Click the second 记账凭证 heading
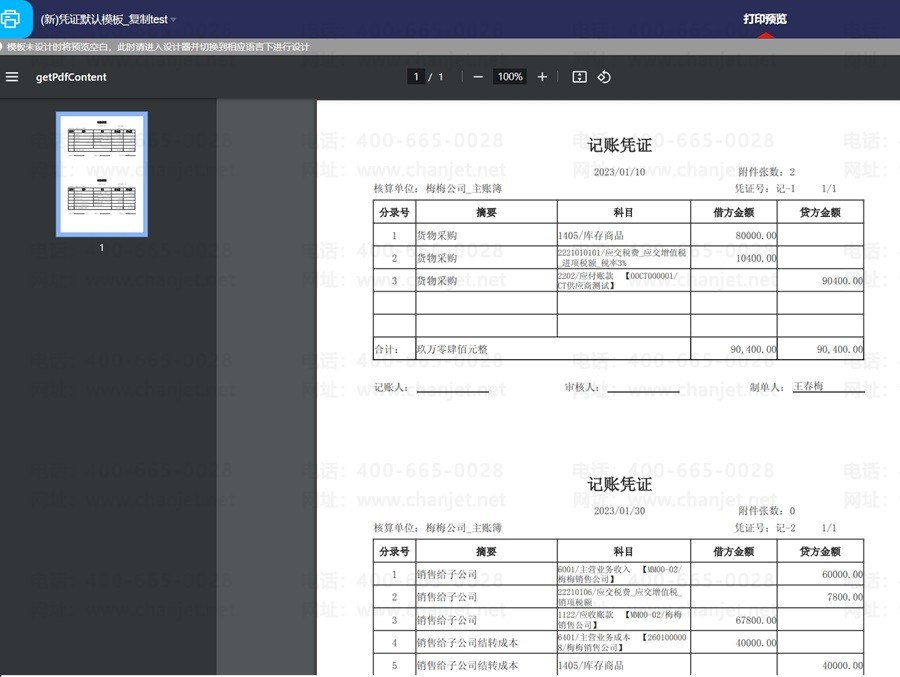 point(619,485)
